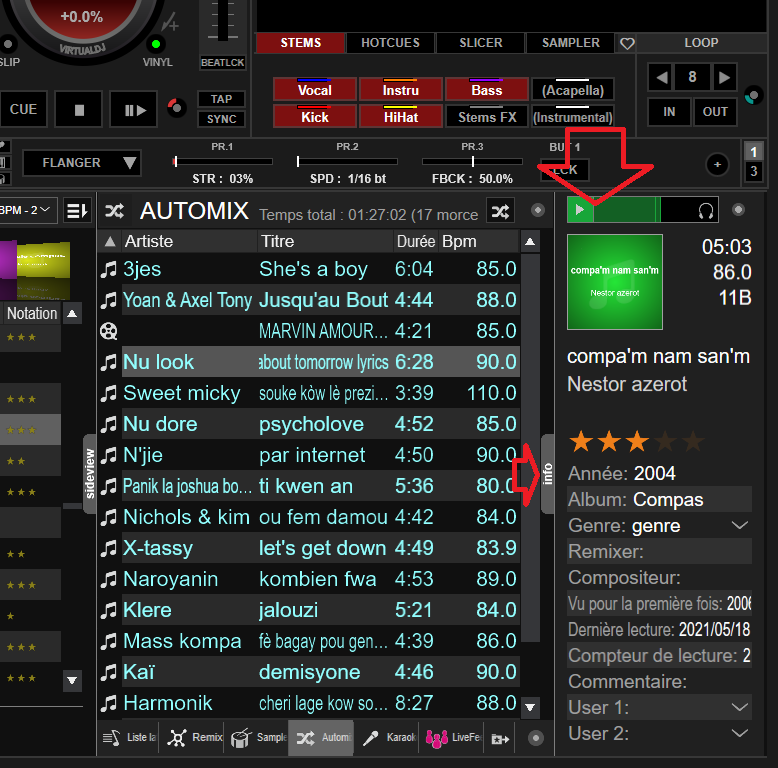Open the BPM - 2 dropdown
The height and width of the screenshot is (768, 778).
click(26, 210)
